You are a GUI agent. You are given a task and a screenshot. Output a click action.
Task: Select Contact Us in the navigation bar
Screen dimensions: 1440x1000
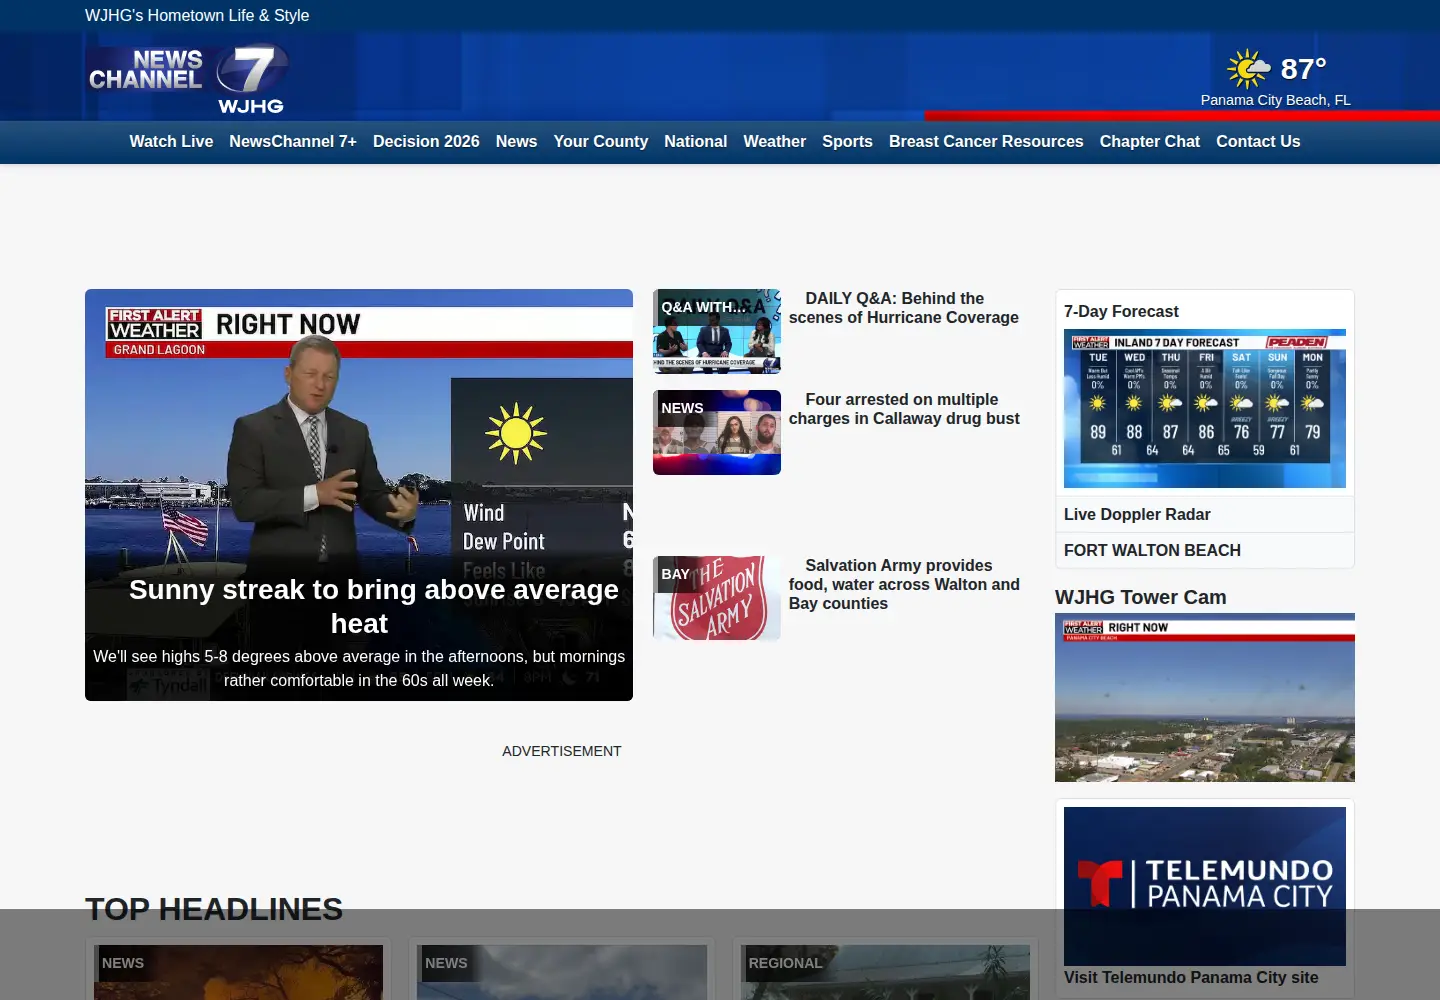(x=1258, y=142)
